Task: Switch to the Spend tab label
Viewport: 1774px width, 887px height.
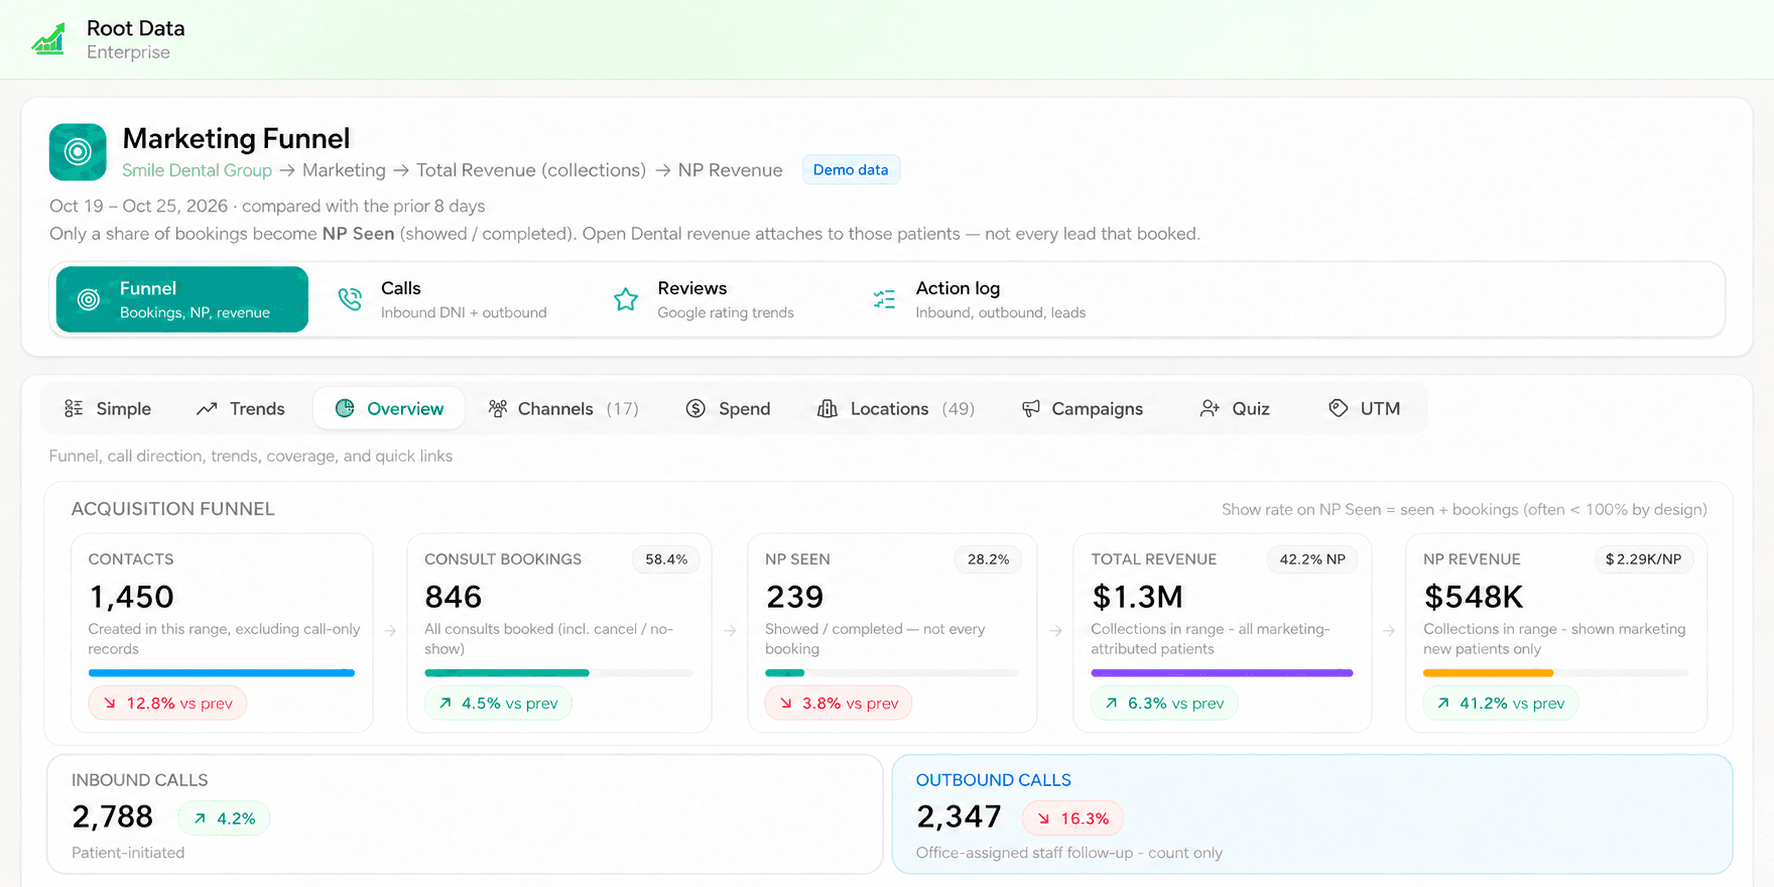Action: pos(745,408)
